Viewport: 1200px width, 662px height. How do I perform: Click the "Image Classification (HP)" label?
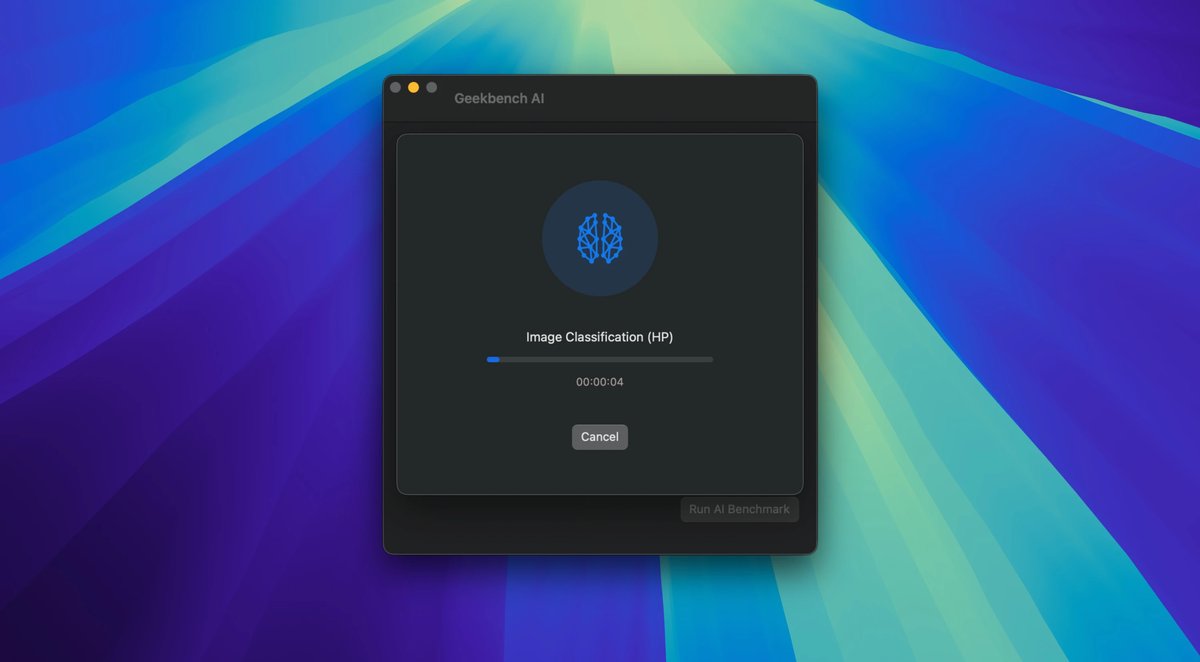[x=600, y=337]
